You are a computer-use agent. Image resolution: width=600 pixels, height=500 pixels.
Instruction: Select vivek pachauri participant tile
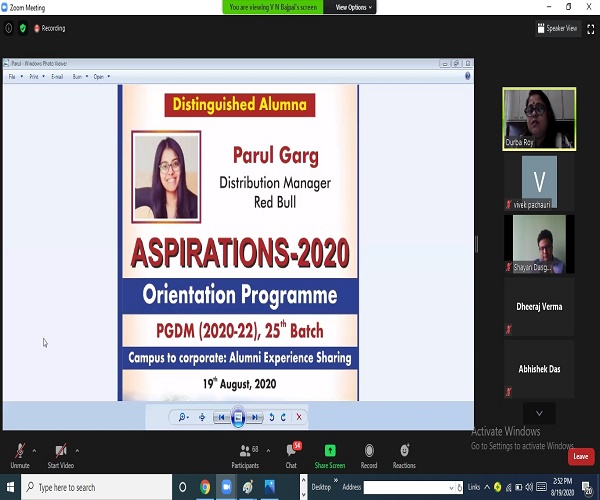pyautogui.click(x=539, y=182)
